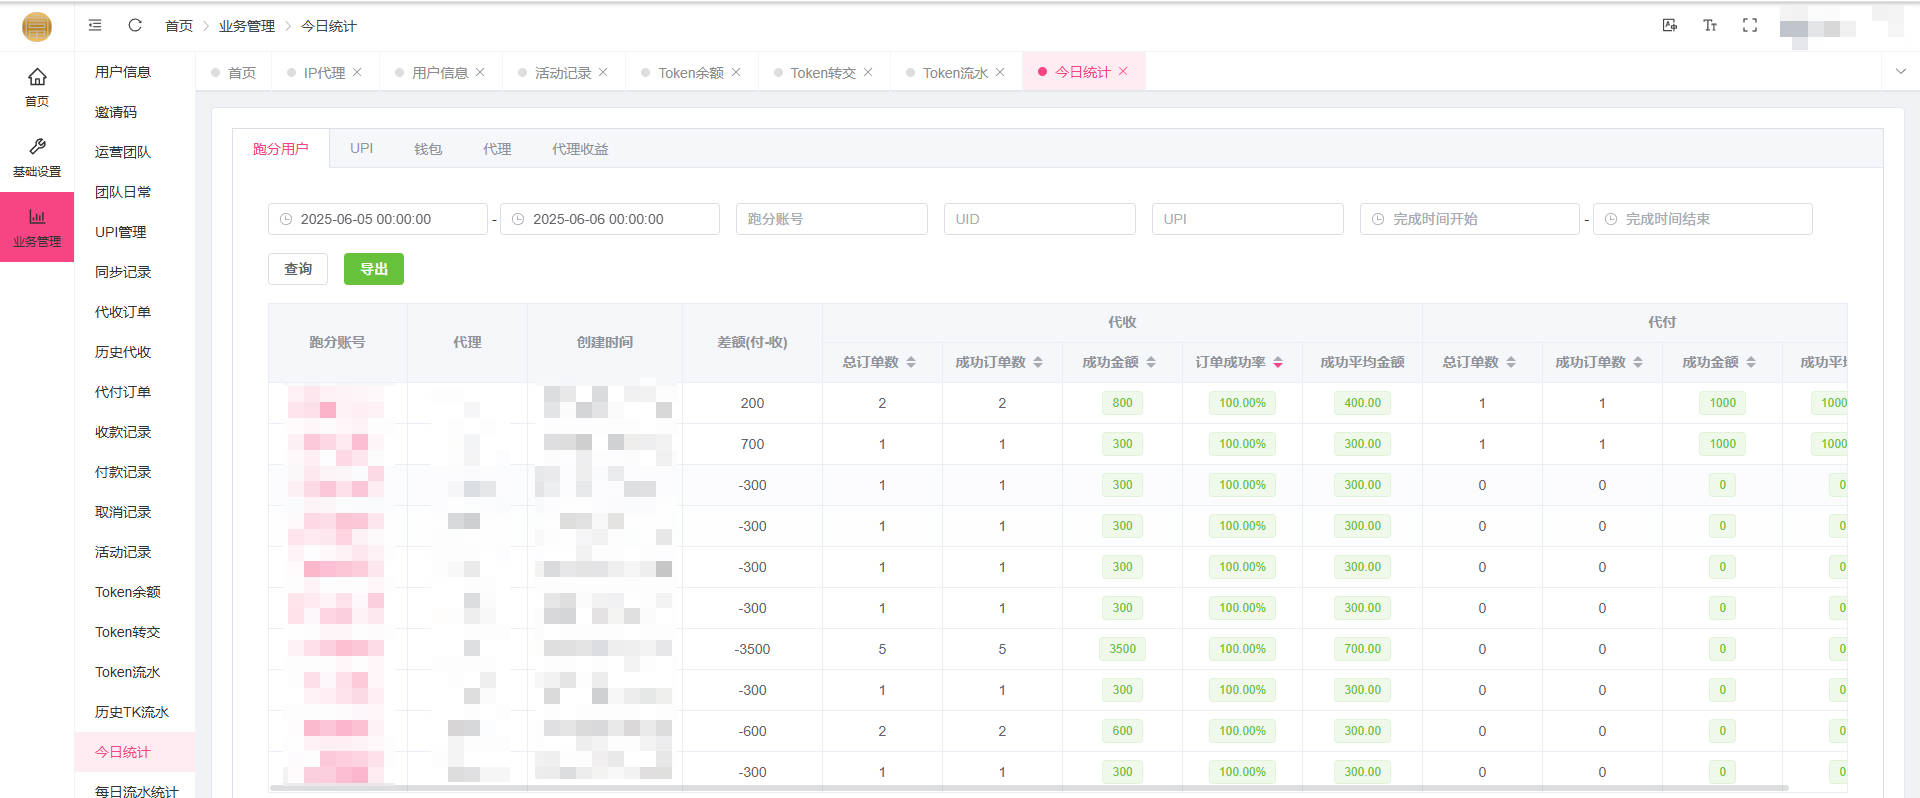This screenshot has width=1920, height=798.
Task: Expand the tab list dropdown chevron
Action: tap(1901, 72)
